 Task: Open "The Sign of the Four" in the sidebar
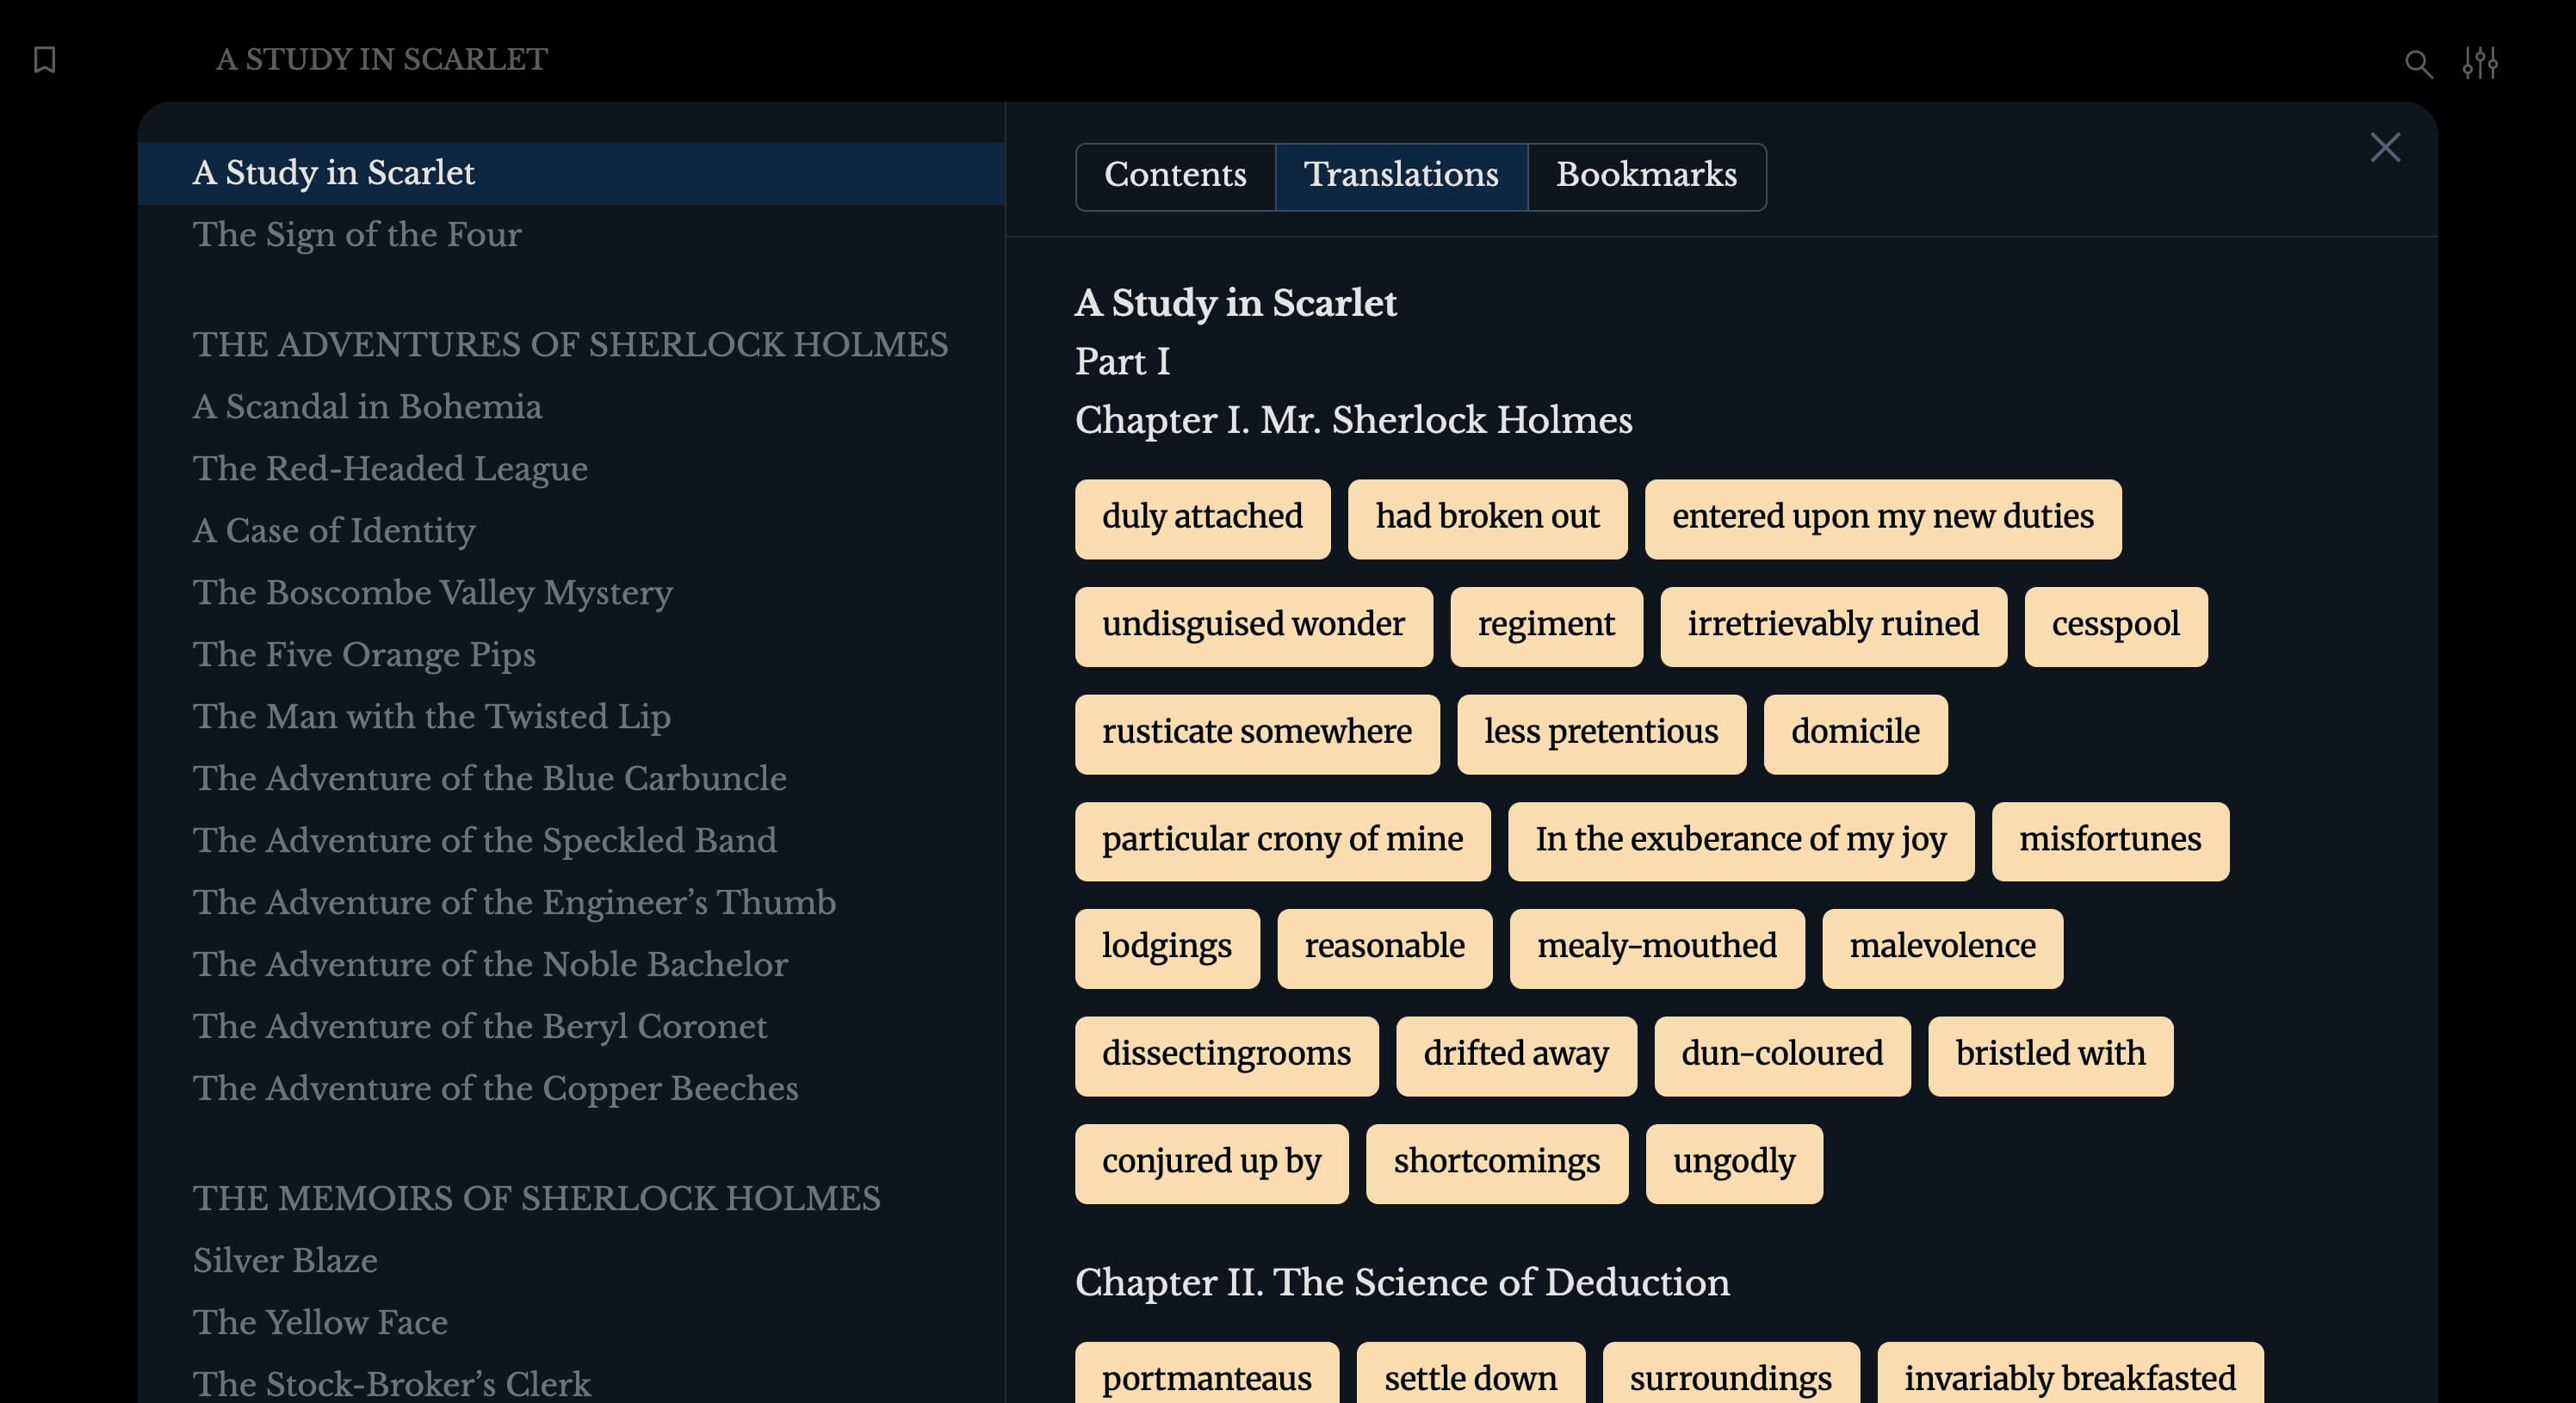tap(356, 235)
